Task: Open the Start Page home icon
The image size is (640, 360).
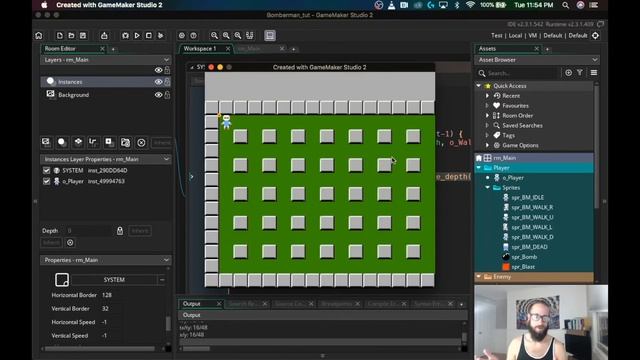Action: click(39, 36)
